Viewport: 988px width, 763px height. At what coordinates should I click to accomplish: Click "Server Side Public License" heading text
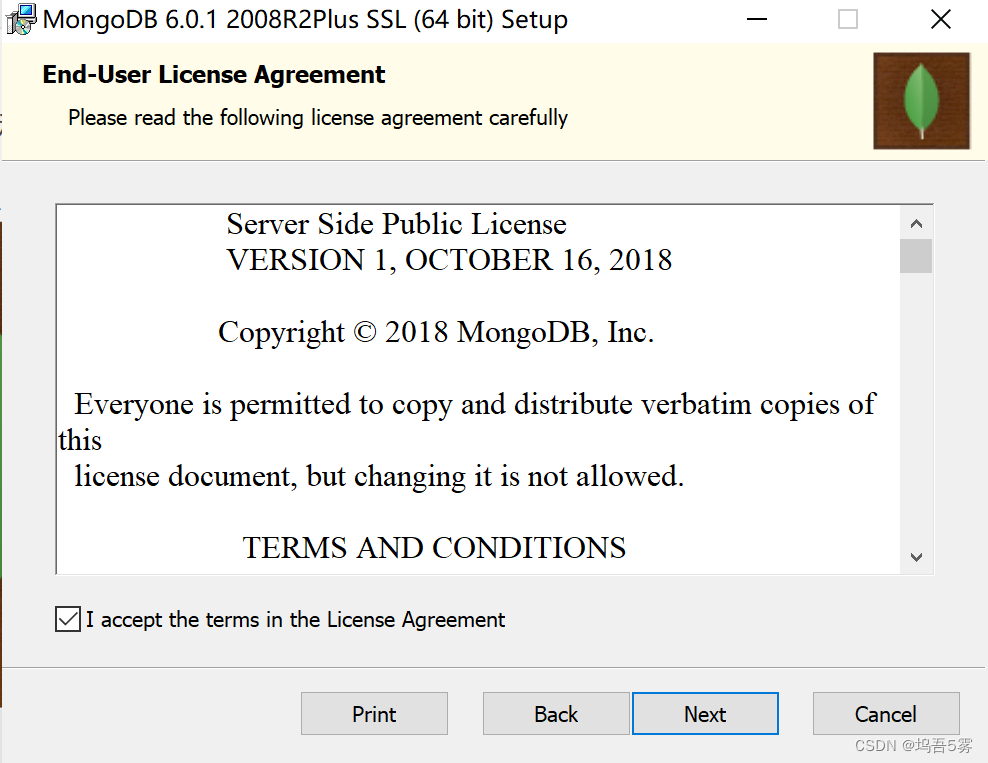pos(396,224)
